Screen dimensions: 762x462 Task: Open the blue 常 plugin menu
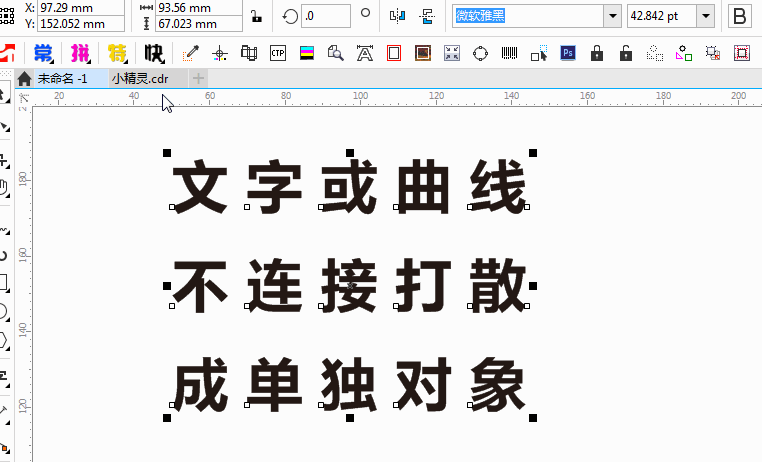tap(43, 53)
